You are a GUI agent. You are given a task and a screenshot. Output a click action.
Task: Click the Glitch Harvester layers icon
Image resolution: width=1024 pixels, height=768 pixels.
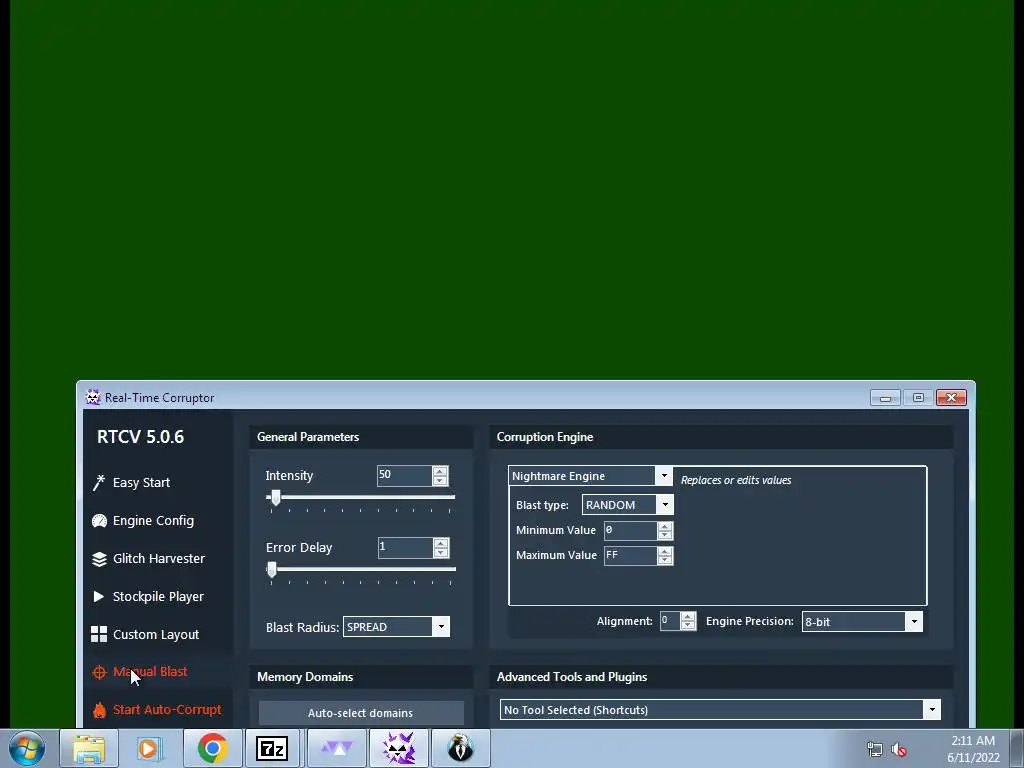tap(99, 559)
